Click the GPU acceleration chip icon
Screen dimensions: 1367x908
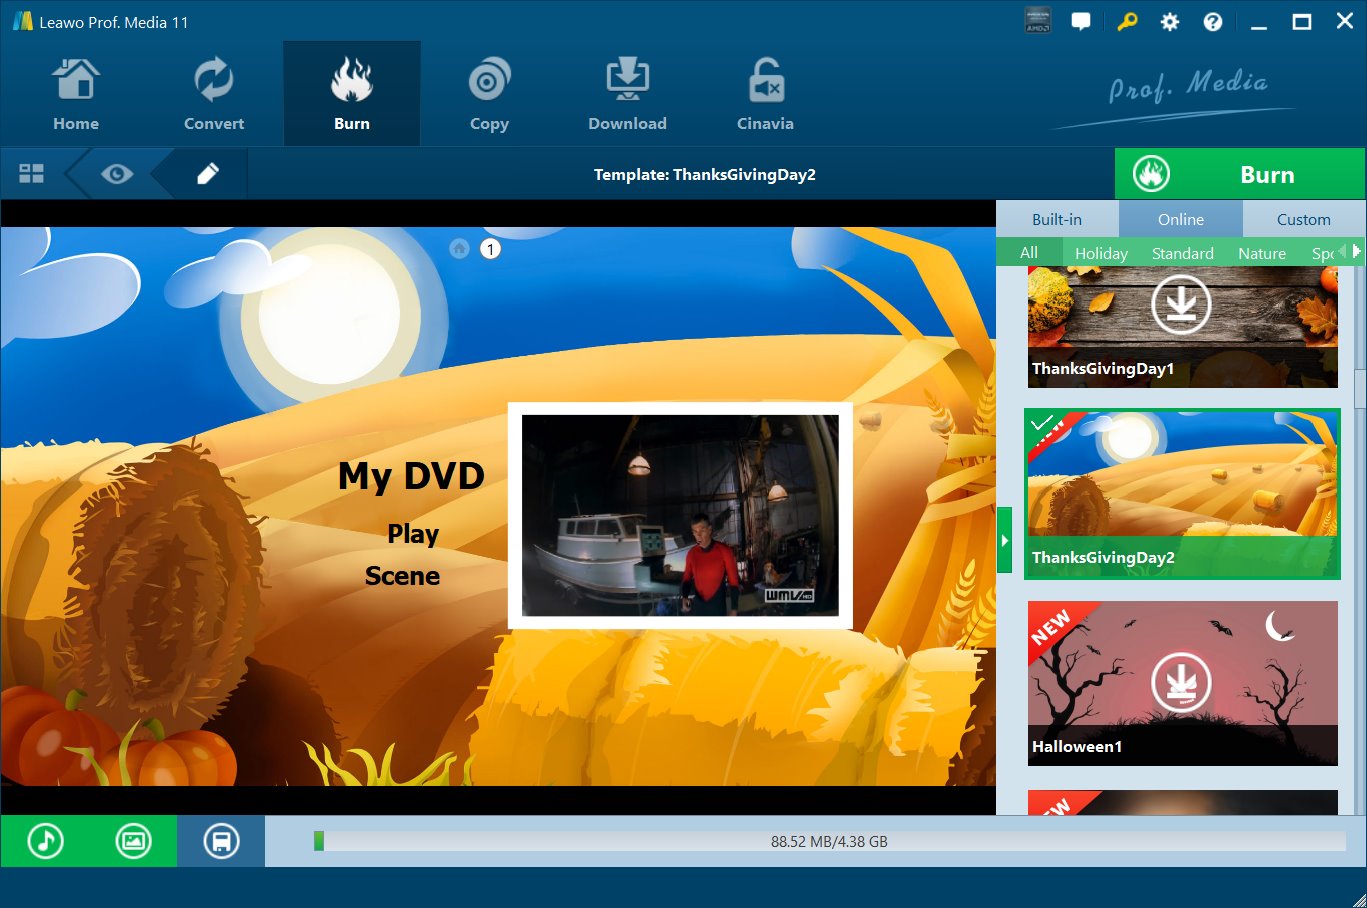pyautogui.click(x=1038, y=21)
